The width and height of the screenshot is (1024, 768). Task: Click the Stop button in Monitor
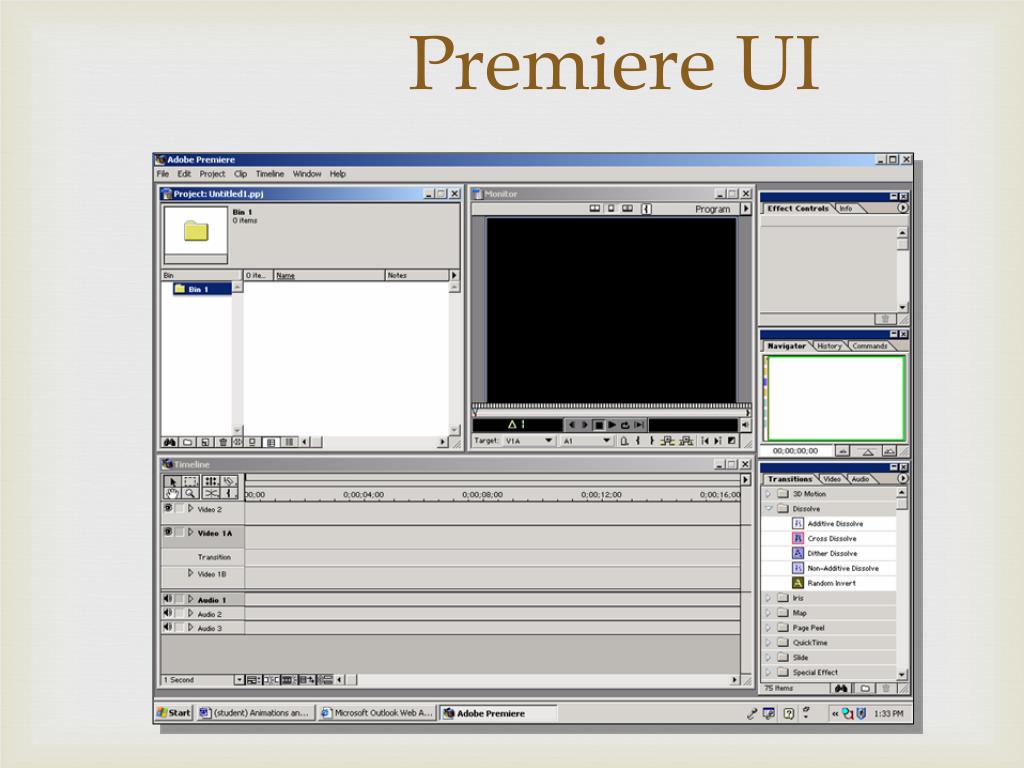(x=599, y=425)
